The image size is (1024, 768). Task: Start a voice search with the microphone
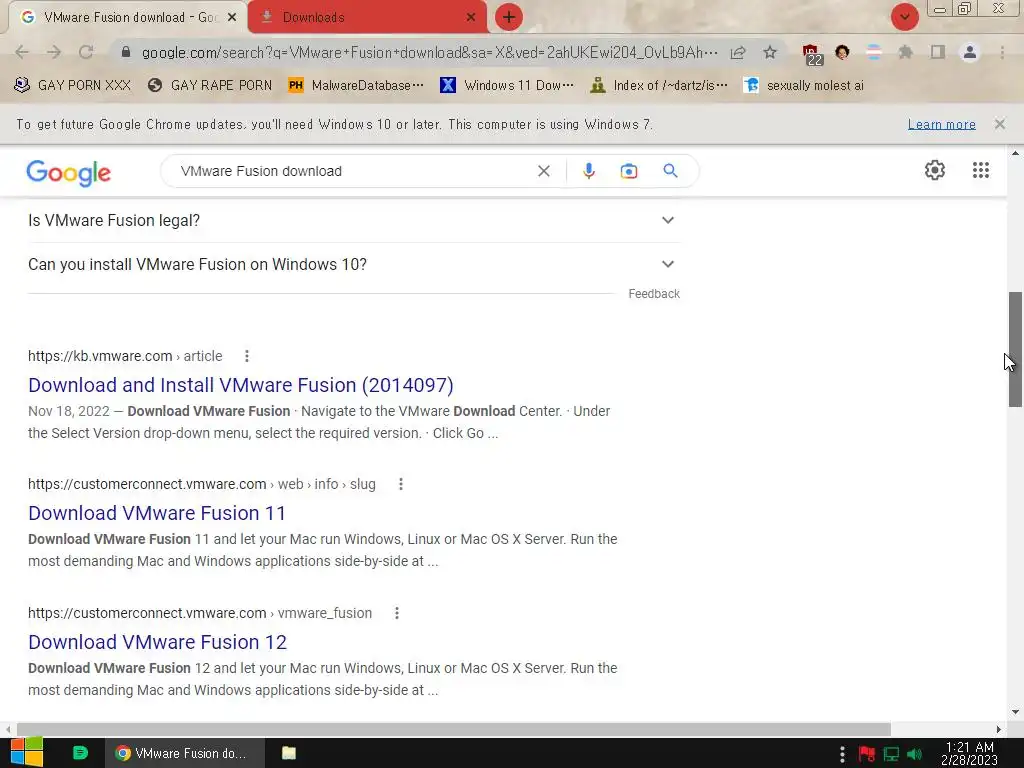coord(588,171)
